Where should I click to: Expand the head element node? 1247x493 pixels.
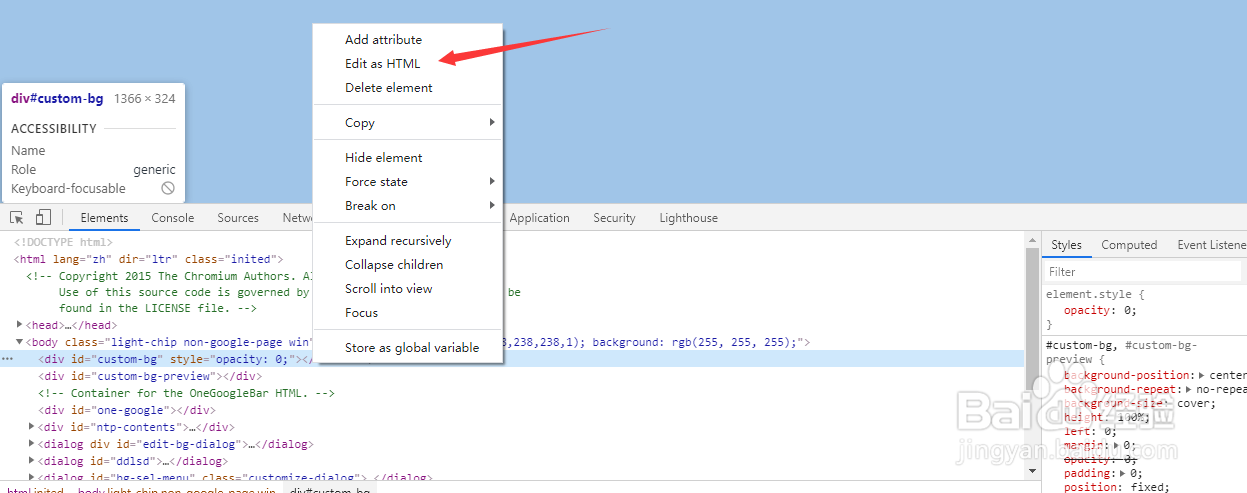click(20, 325)
